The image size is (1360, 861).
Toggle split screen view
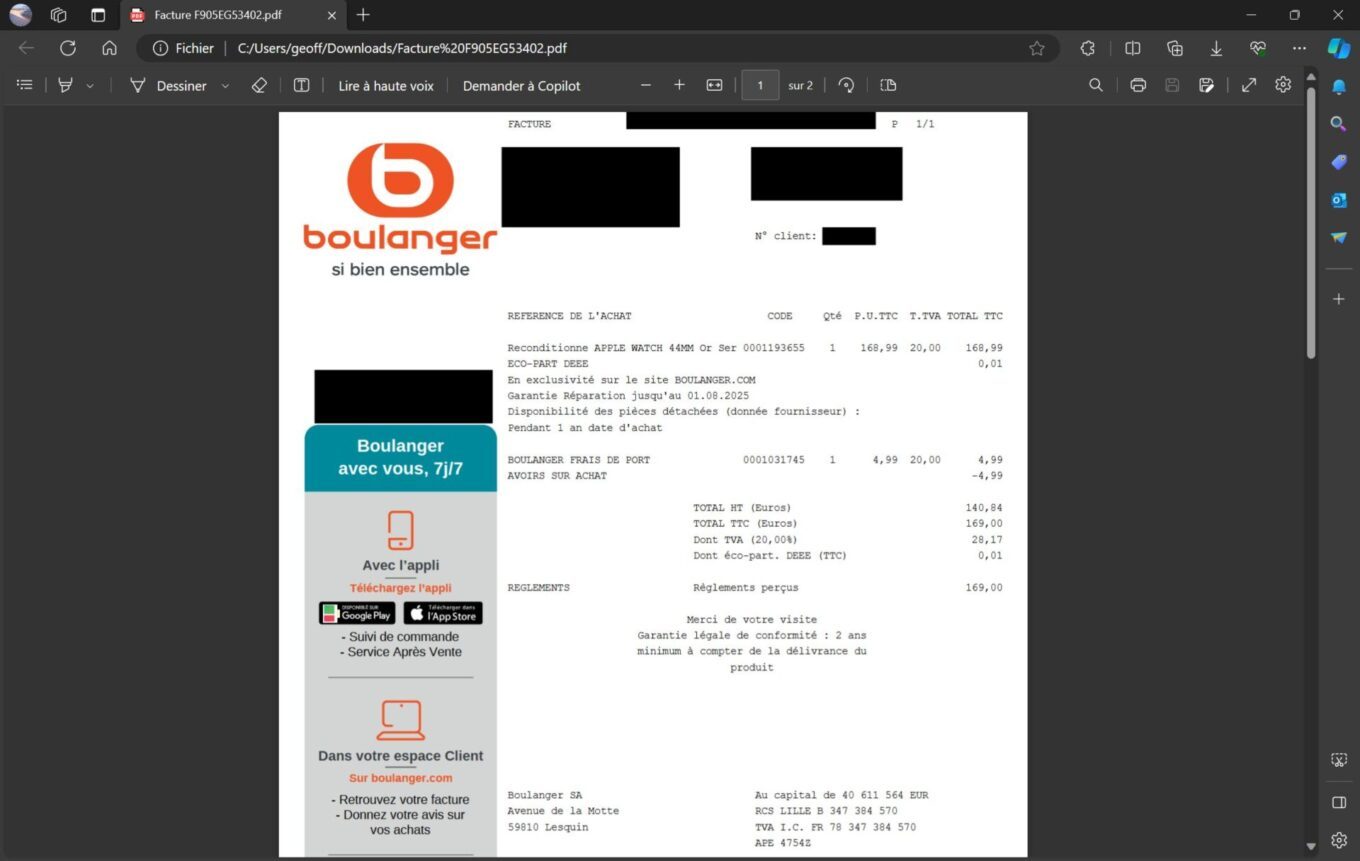pyautogui.click(x=1133, y=48)
